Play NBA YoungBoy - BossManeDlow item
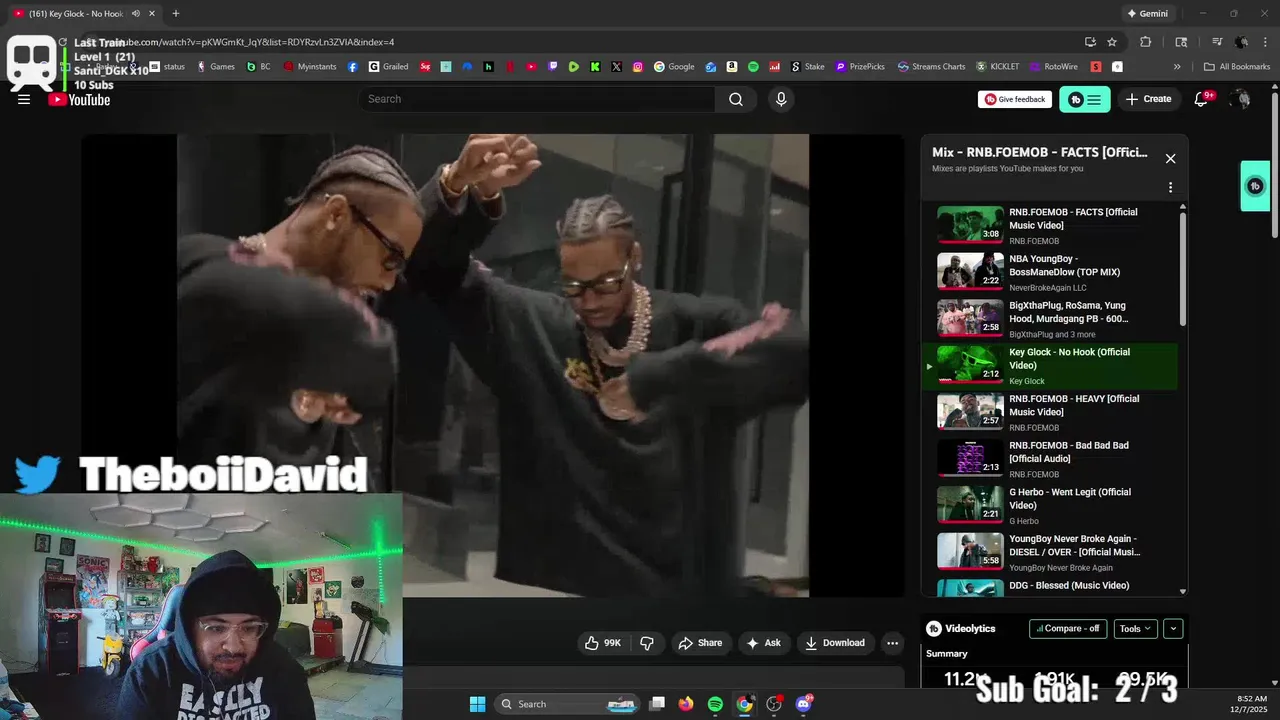Image resolution: width=1280 pixels, height=720 pixels. click(1050, 272)
